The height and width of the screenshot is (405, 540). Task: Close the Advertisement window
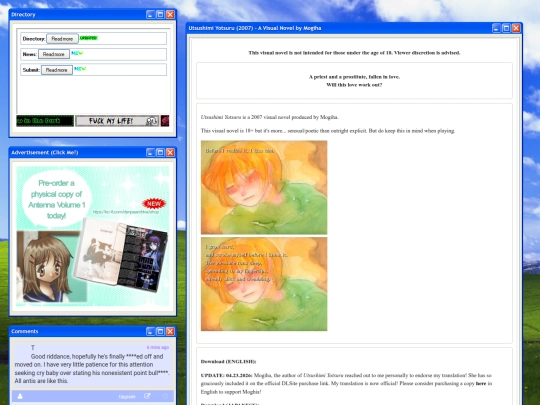(170, 152)
